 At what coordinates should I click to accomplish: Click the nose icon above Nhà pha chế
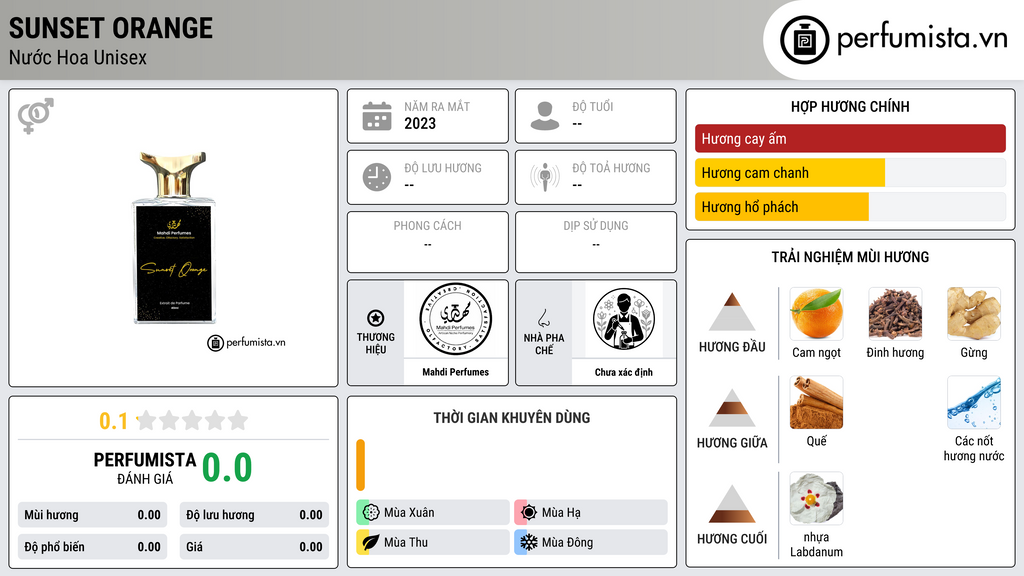[543, 318]
